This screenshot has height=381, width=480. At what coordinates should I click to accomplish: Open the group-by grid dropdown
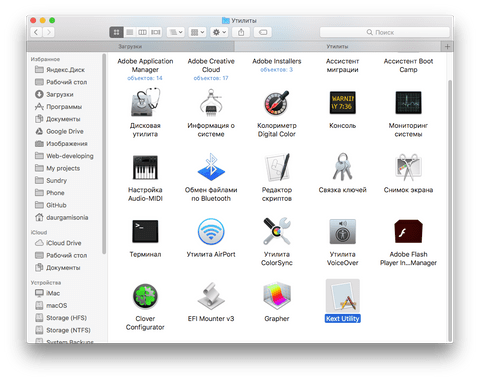197,32
